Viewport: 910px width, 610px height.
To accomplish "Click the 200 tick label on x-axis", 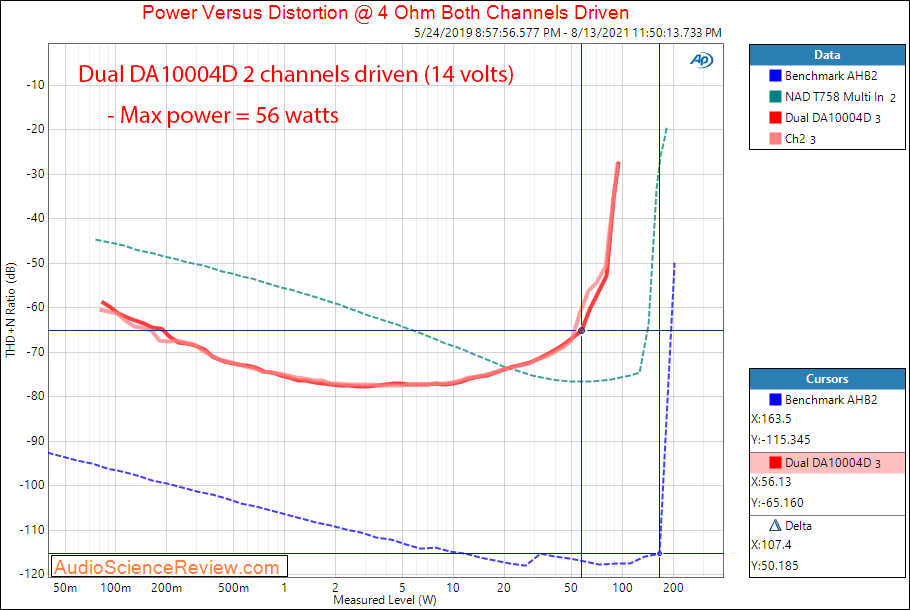I will pyautogui.click(x=673, y=588).
